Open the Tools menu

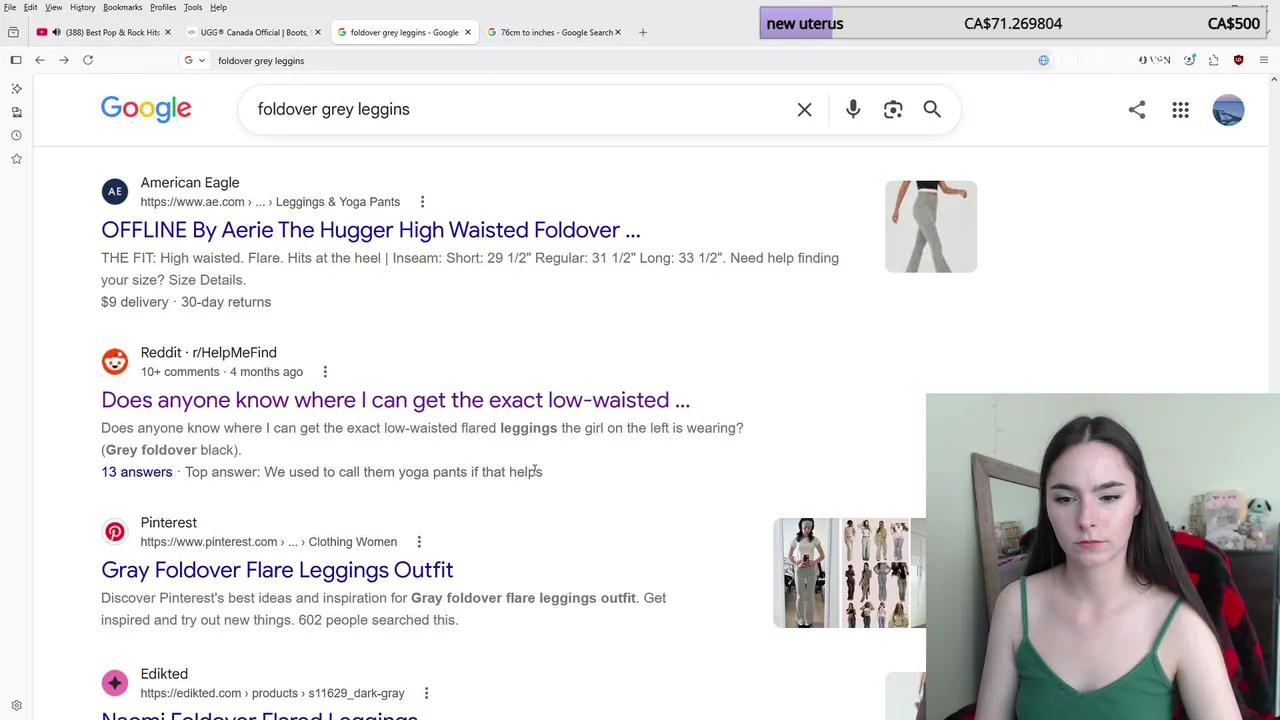click(x=193, y=7)
